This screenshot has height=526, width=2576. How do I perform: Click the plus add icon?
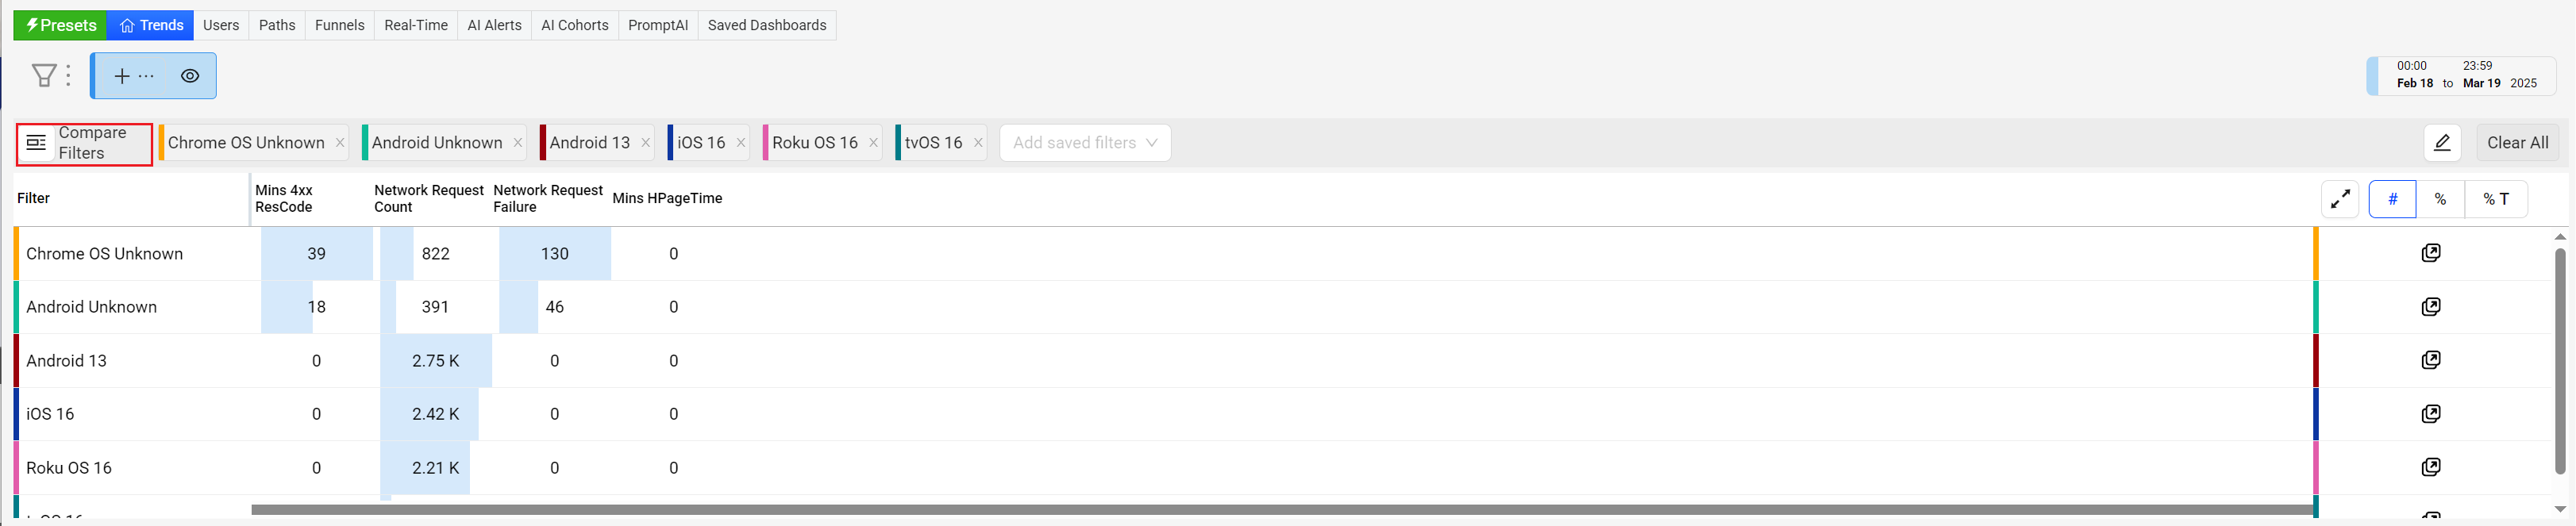click(x=122, y=76)
